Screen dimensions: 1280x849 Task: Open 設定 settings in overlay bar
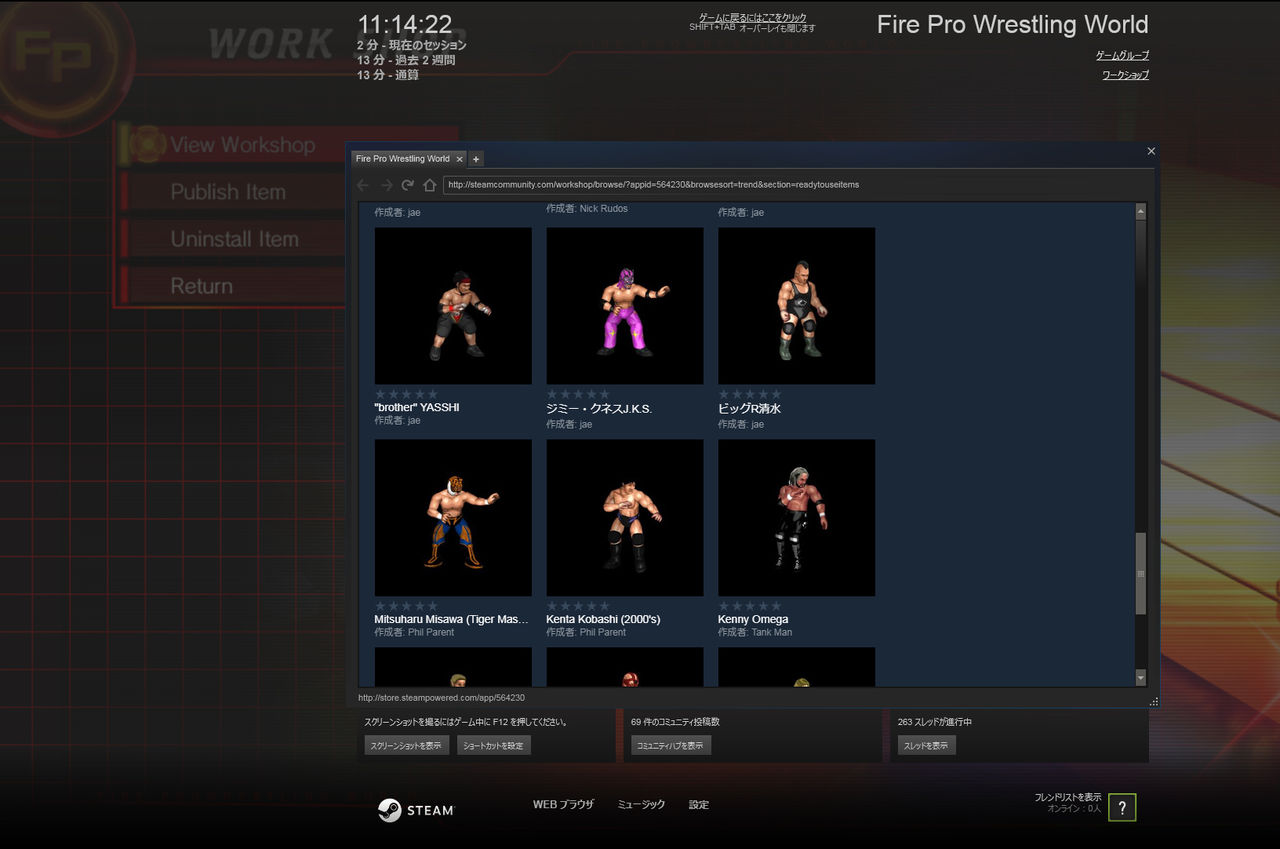(x=699, y=805)
